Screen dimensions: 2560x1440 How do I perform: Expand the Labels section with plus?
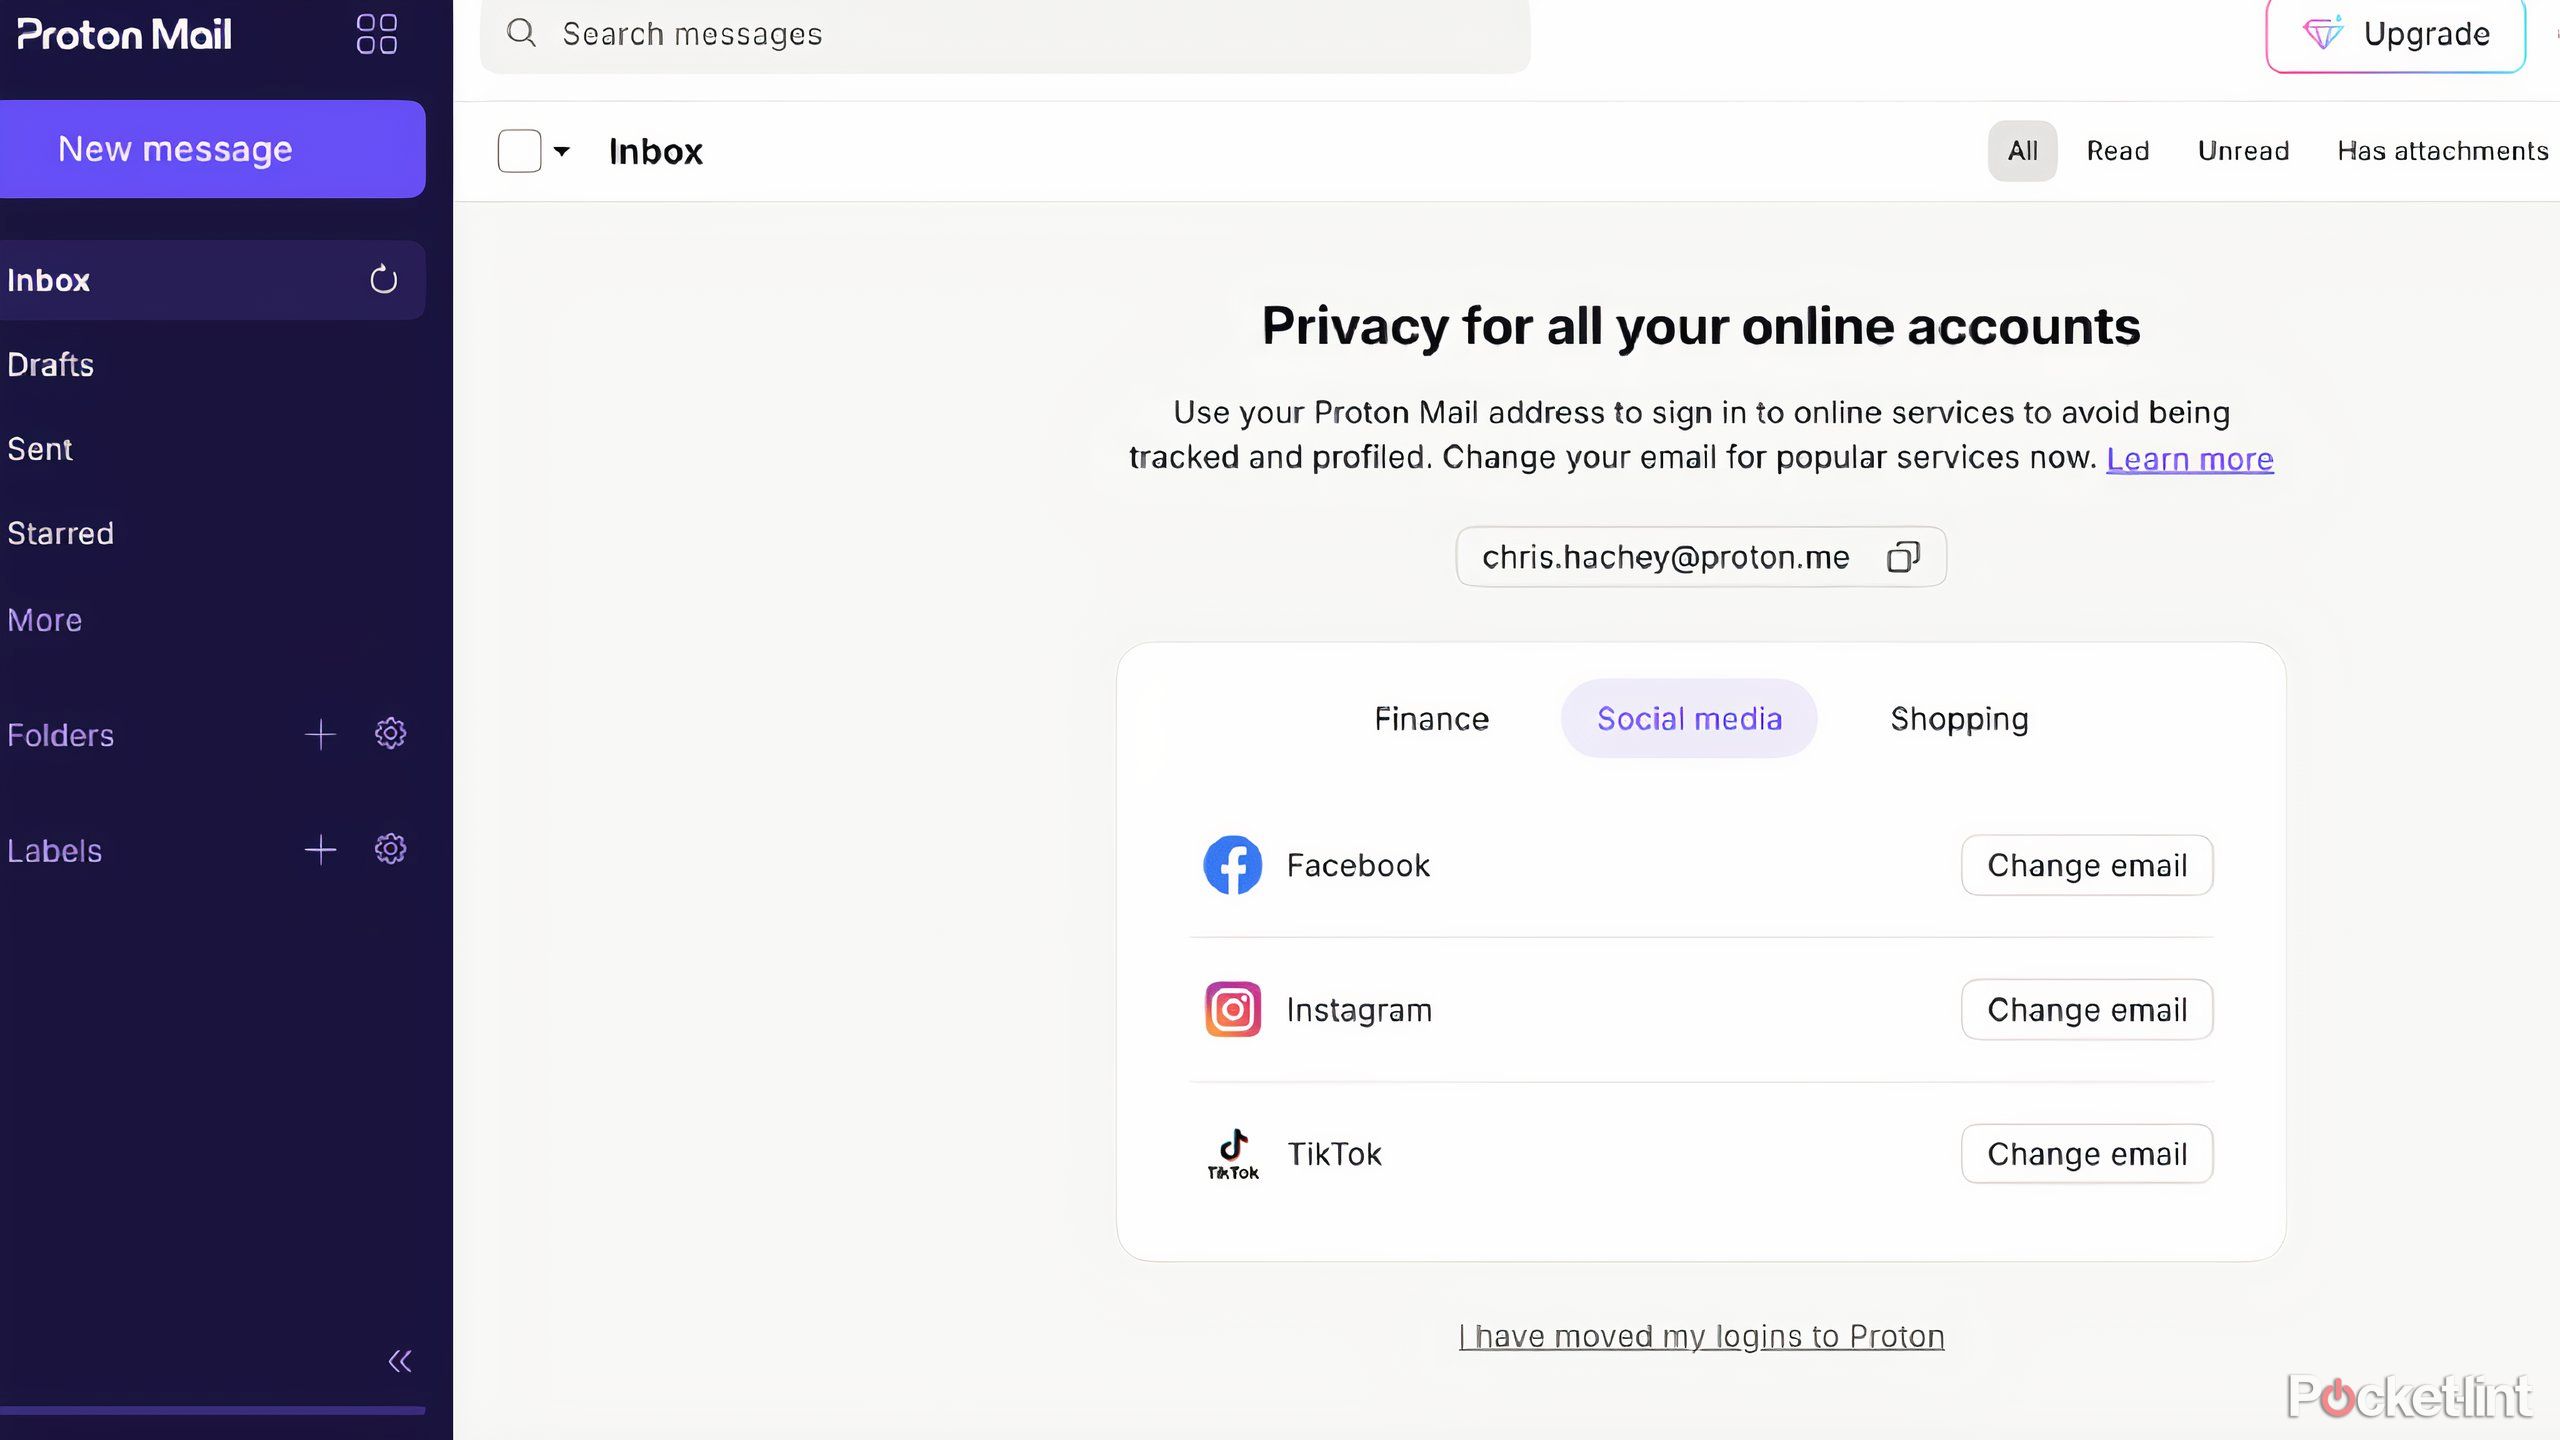pyautogui.click(x=318, y=849)
